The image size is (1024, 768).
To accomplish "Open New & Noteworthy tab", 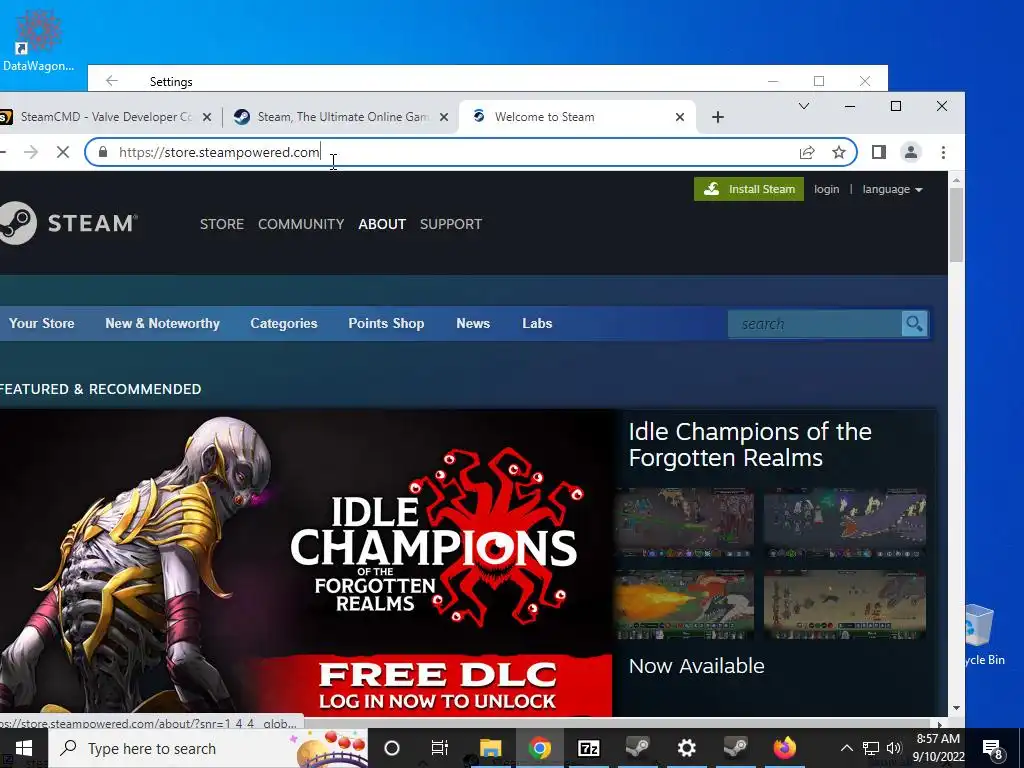I will (x=163, y=323).
